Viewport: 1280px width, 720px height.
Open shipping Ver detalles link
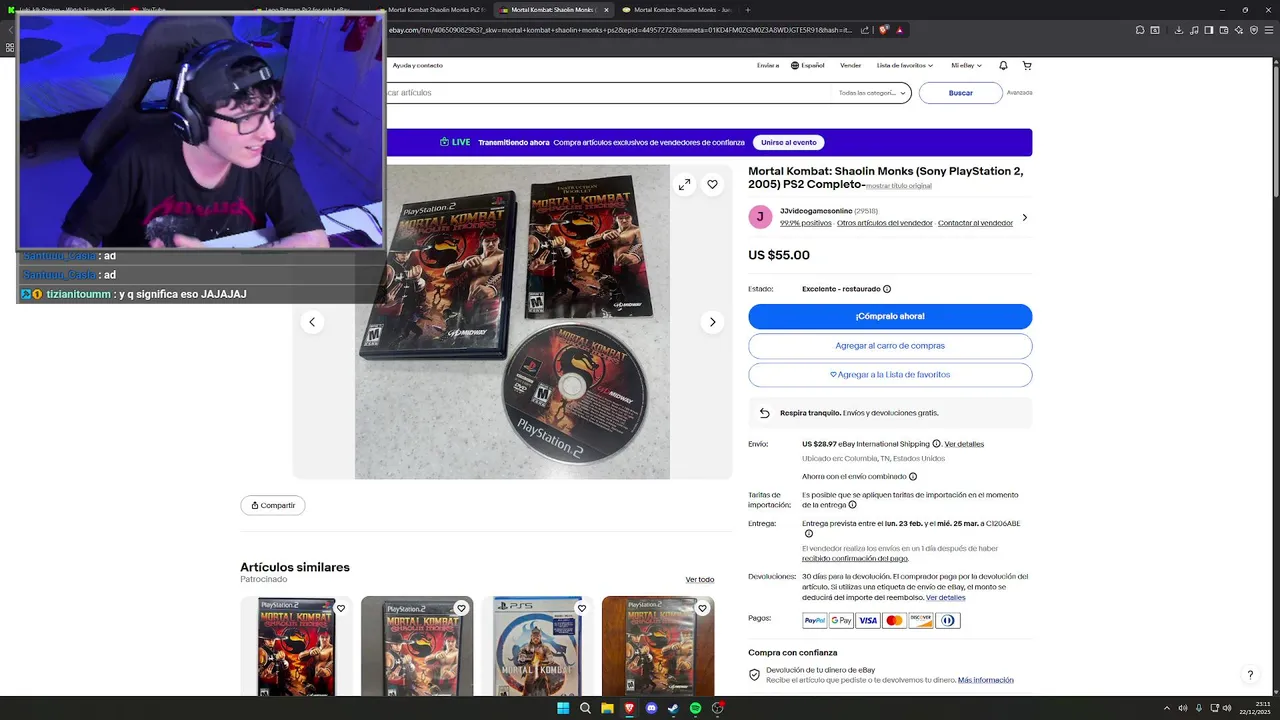(964, 444)
